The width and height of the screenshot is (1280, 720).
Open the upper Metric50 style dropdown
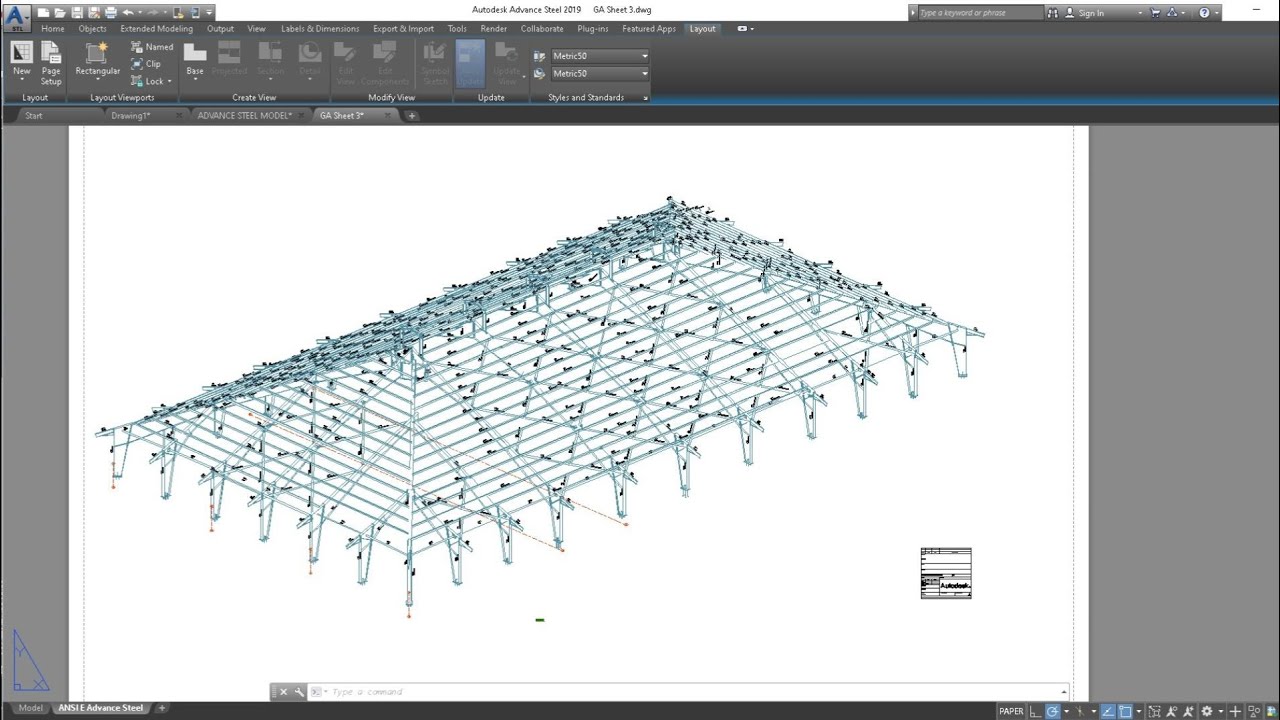point(600,56)
